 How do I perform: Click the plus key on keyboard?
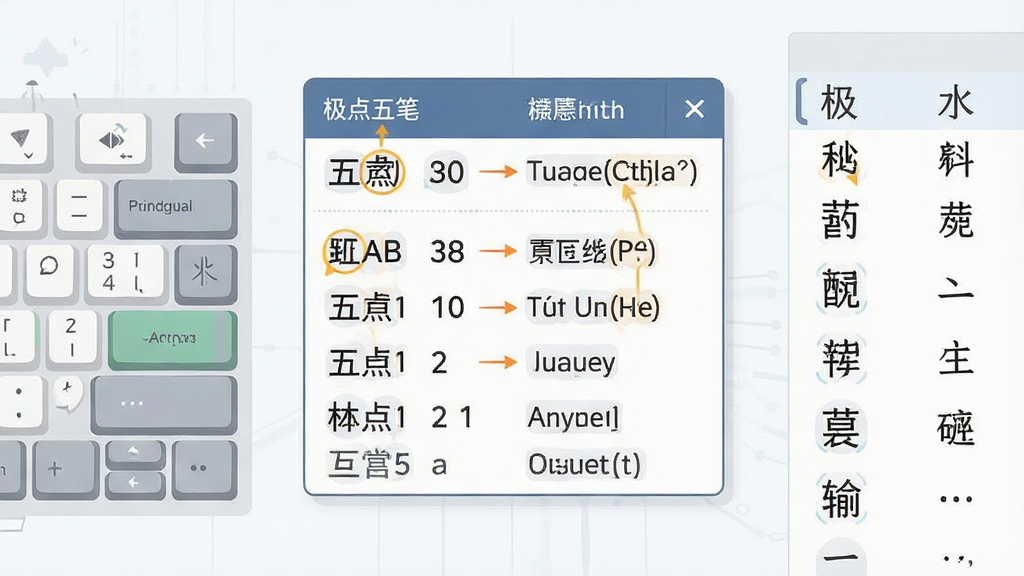click(x=65, y=469)
